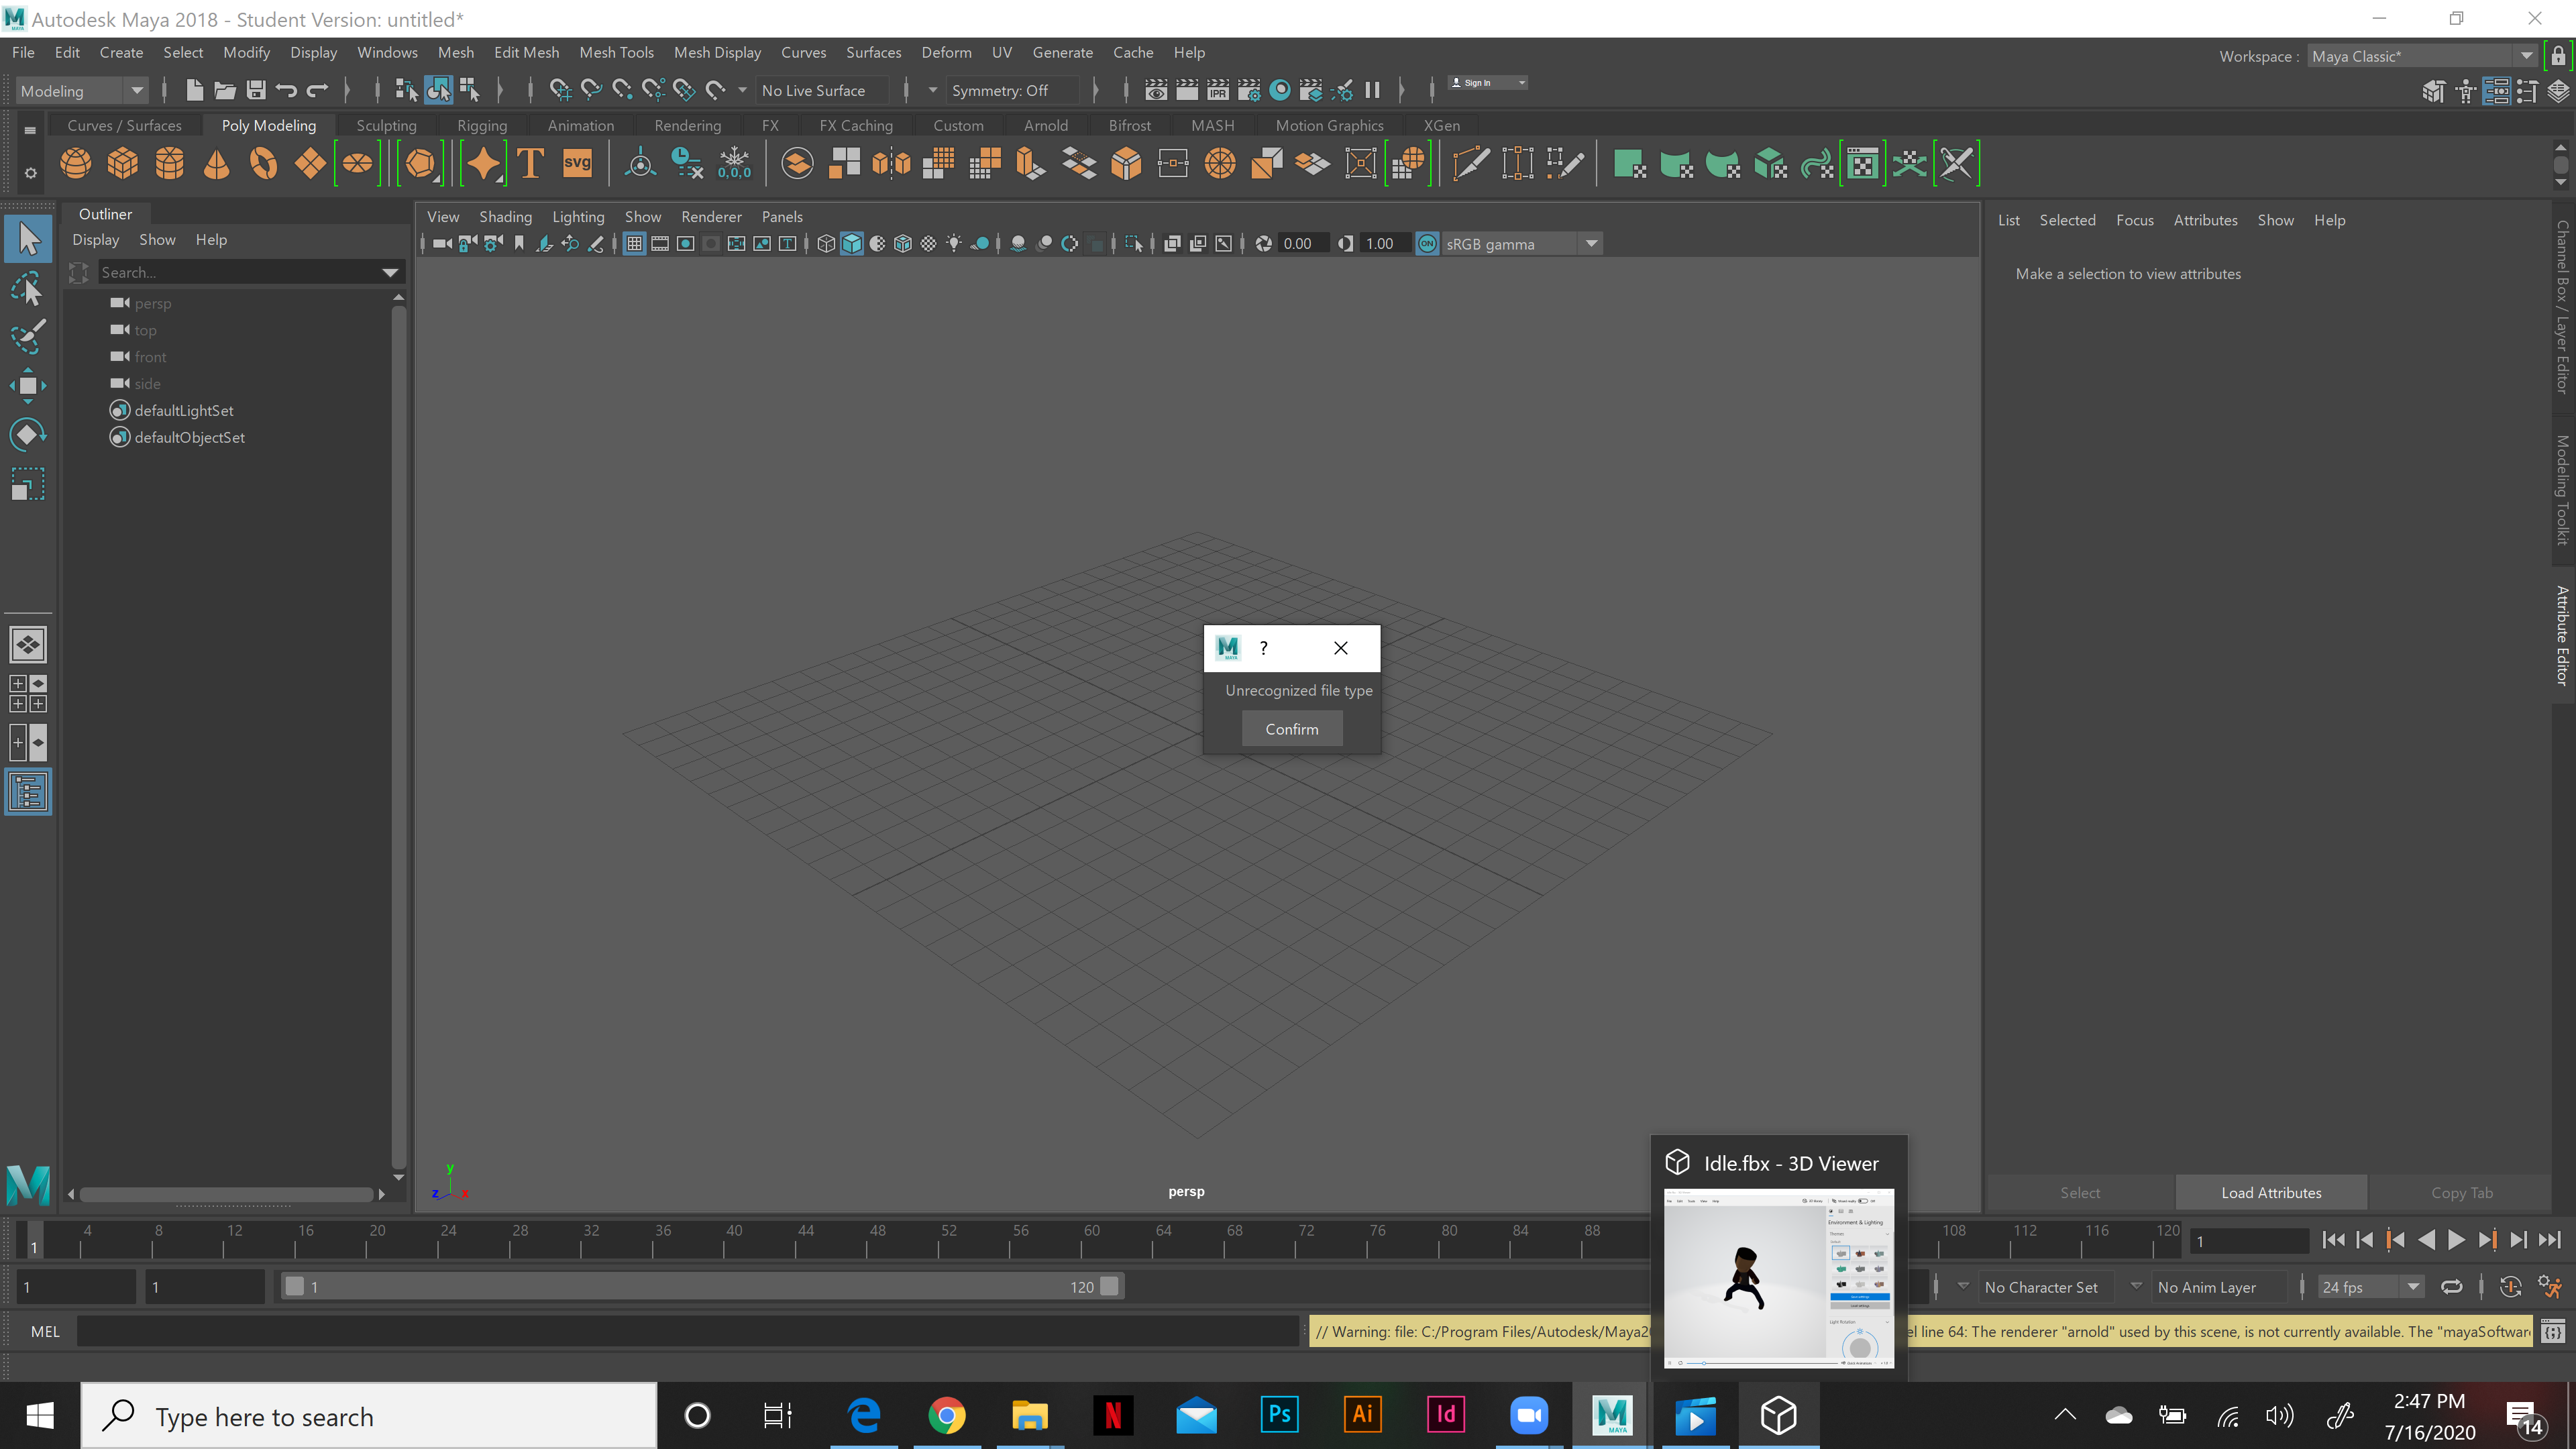Viewport: 2576px width, 1449px height.
Task: Toggle auto keyframe button
Action: pyautogui.click(x=2510, y=1287)
